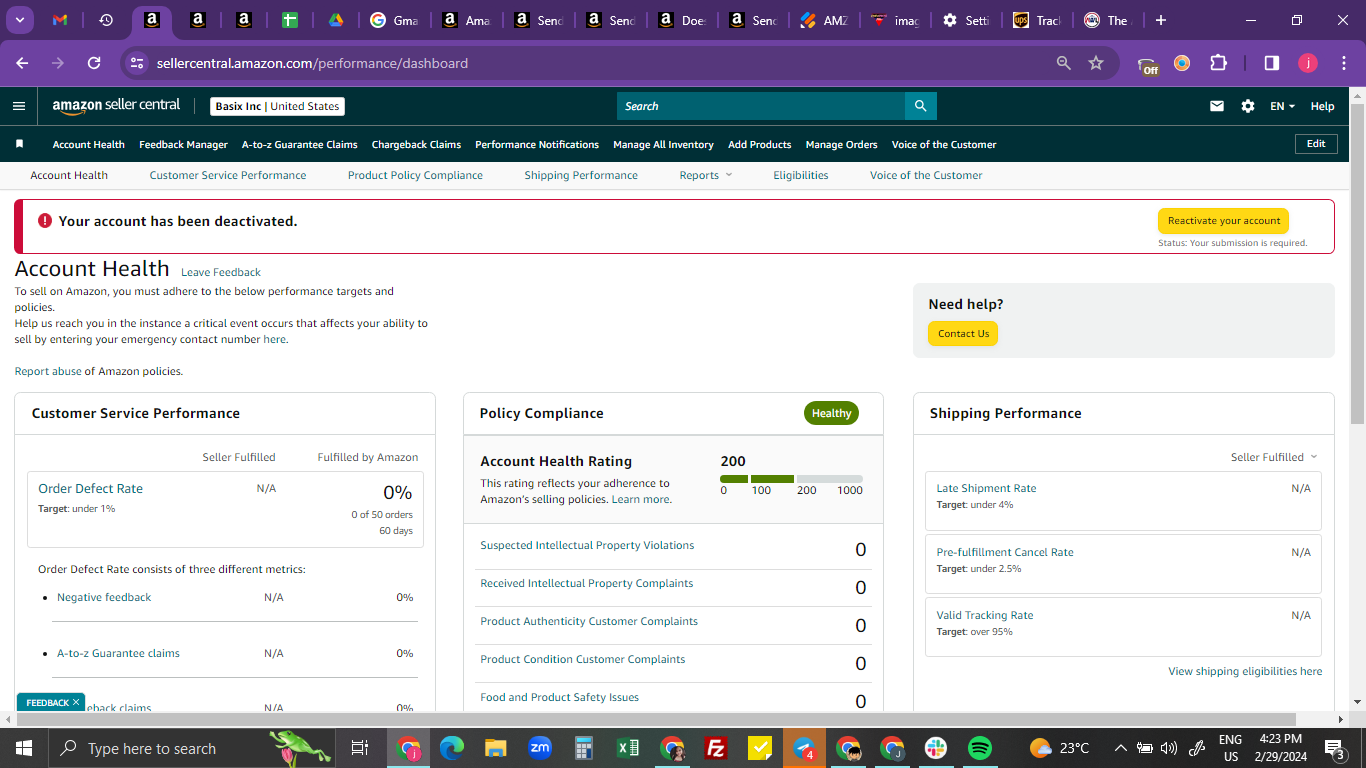Click the zoom-out magnifier icon in address bar
This screenshot has width=1366, height=768.
point(1064,63)
